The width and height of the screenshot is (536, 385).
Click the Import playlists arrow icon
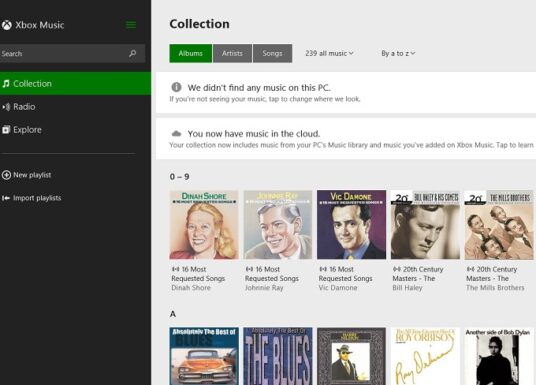[6, 198]
